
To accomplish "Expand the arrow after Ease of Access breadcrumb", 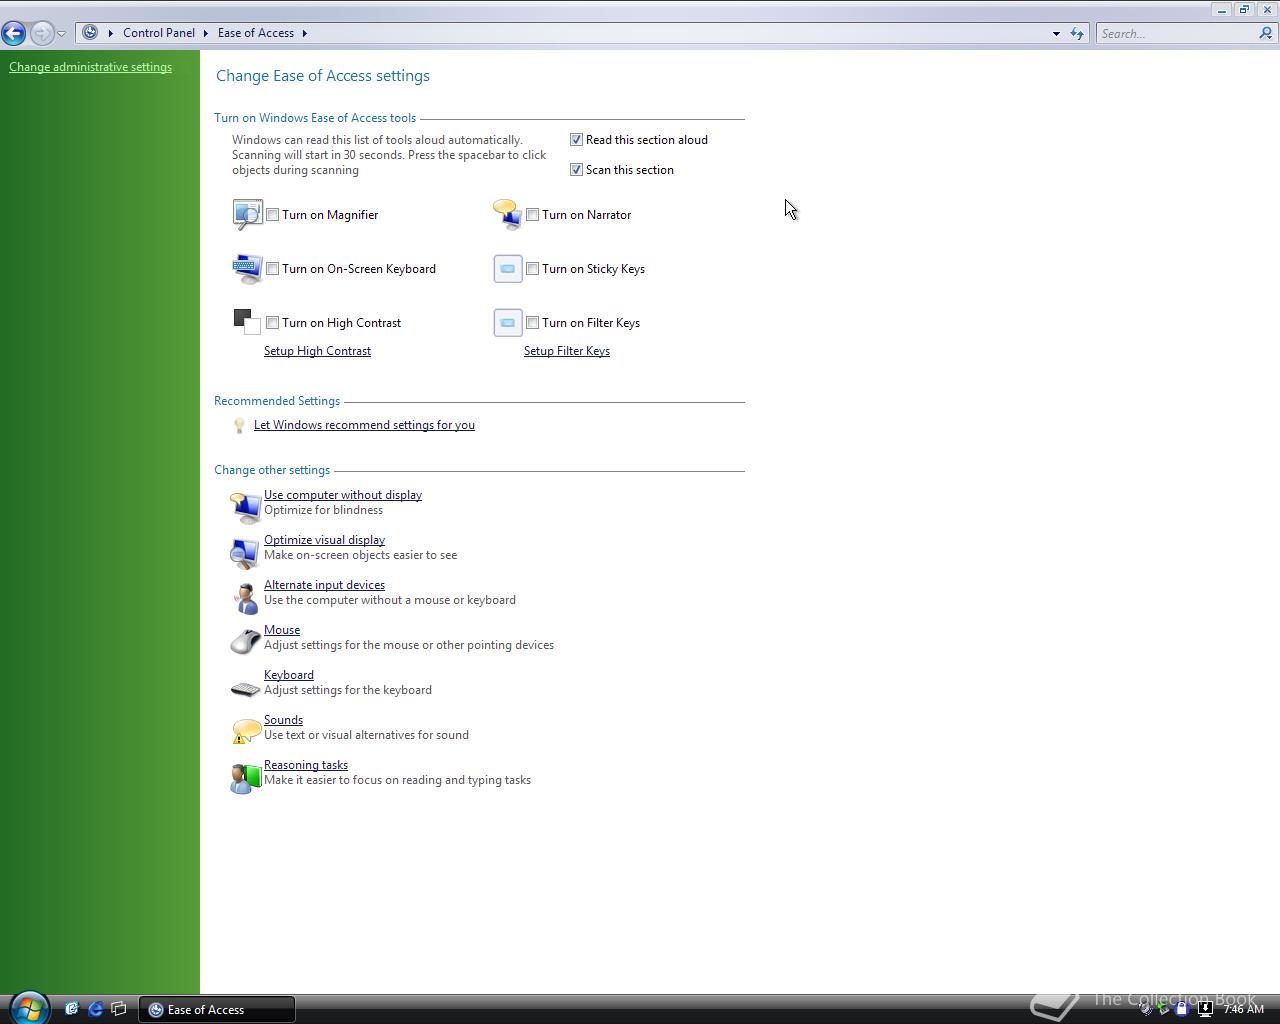I will tap(304, 33).
